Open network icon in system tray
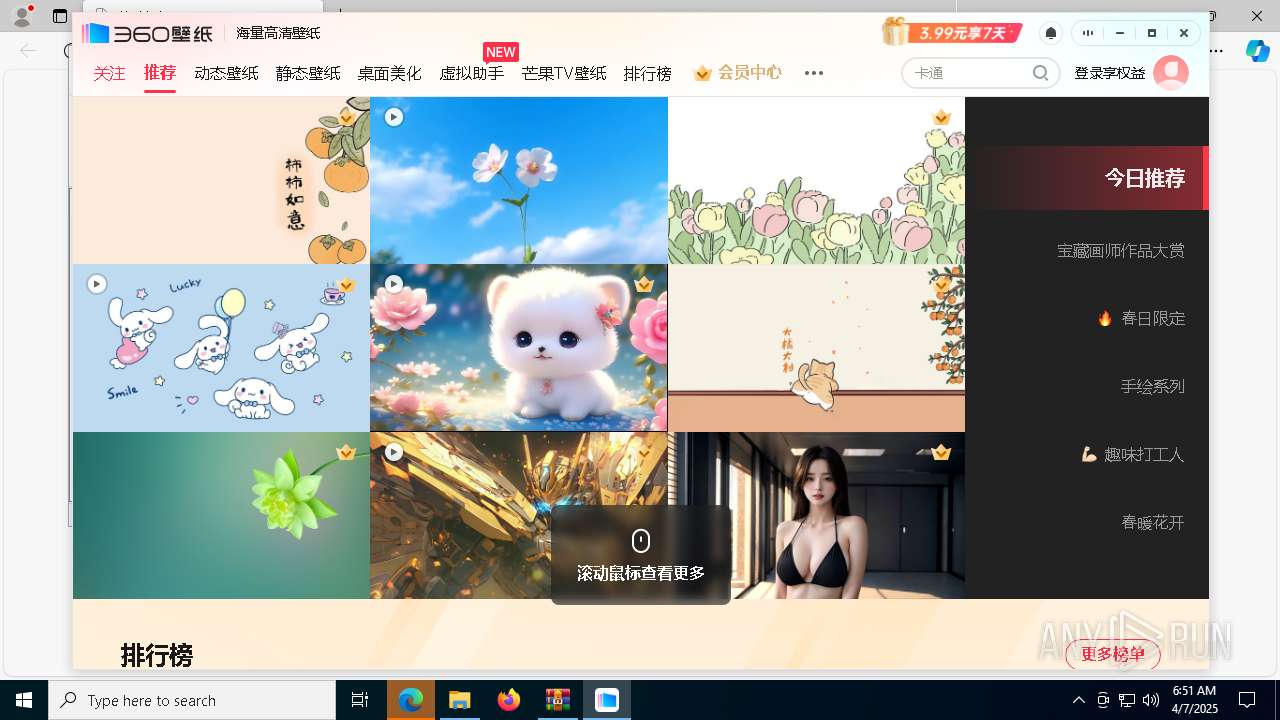 1127,700
